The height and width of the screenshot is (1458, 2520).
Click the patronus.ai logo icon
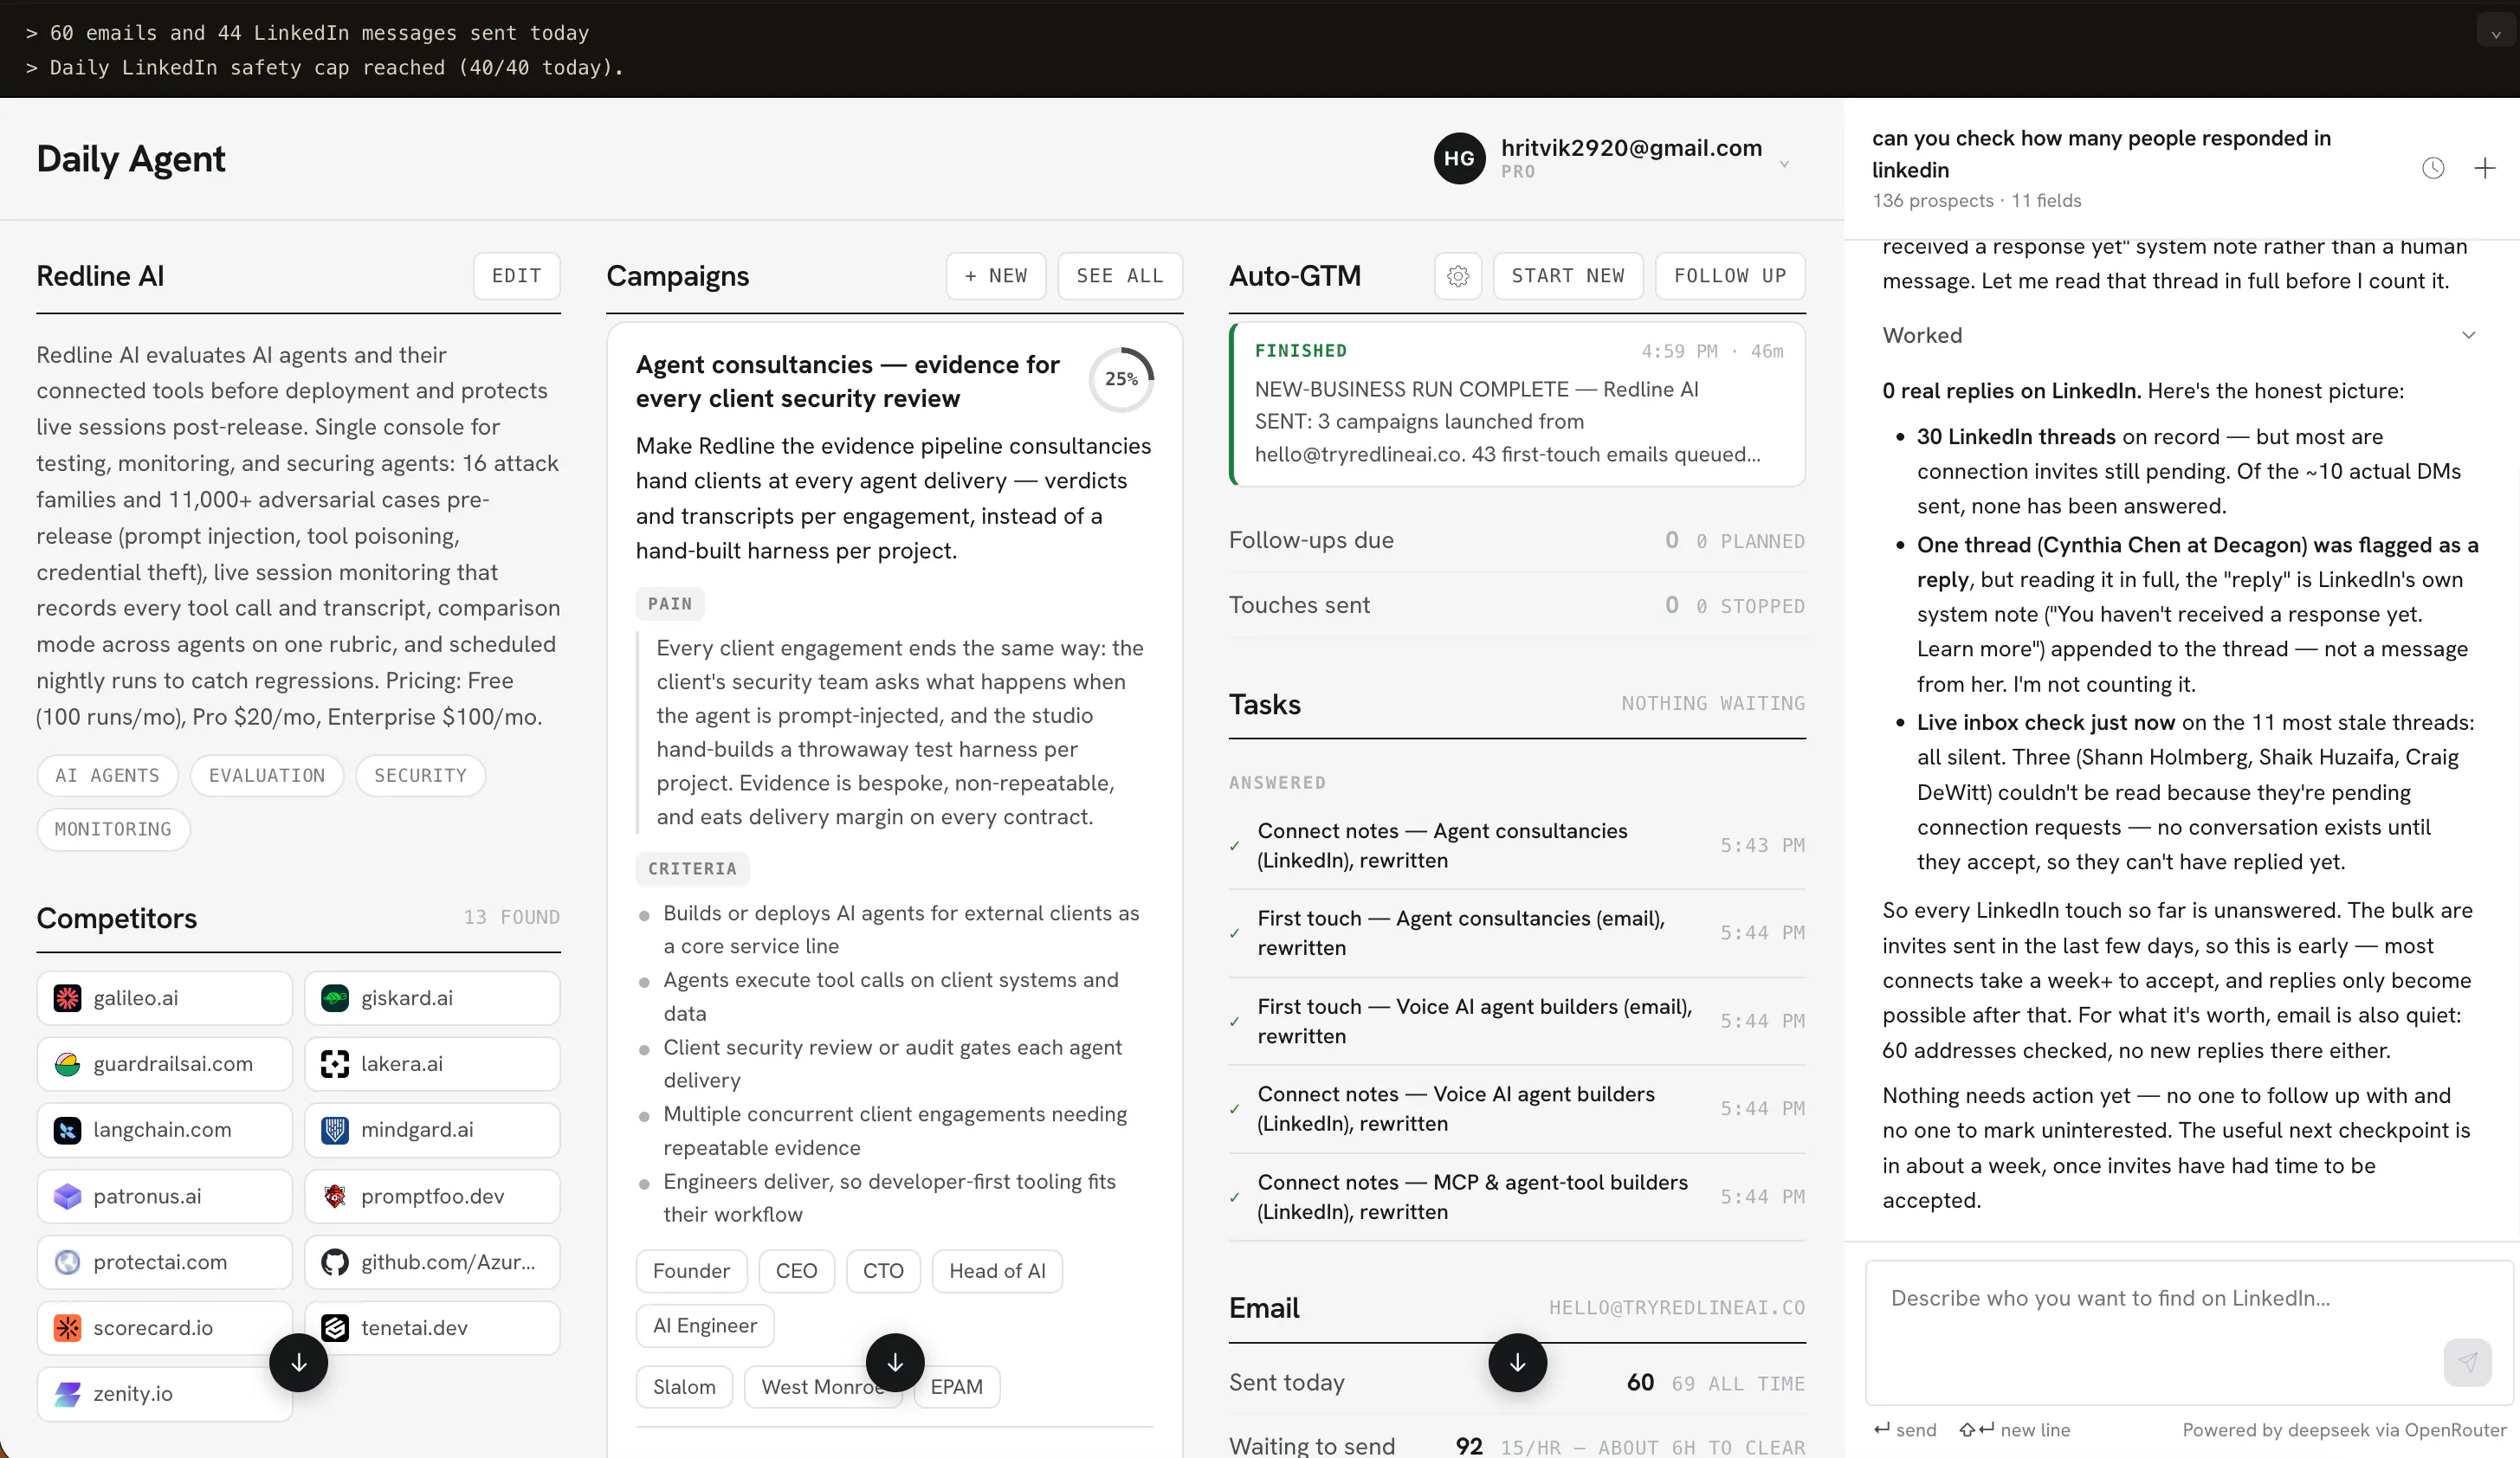coord(67,1196)
